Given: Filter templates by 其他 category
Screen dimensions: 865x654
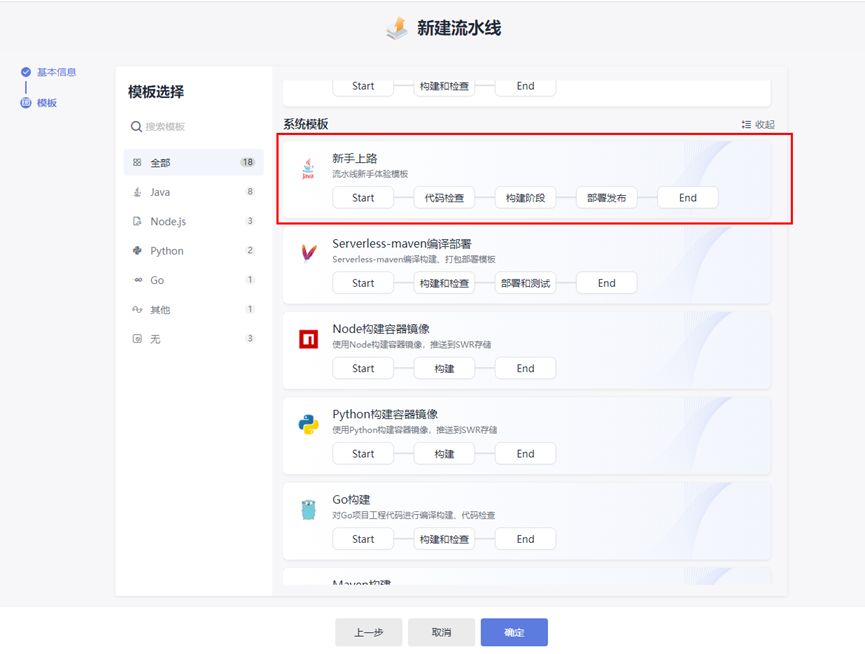Looking at the screenshot, I should point(194,309).
